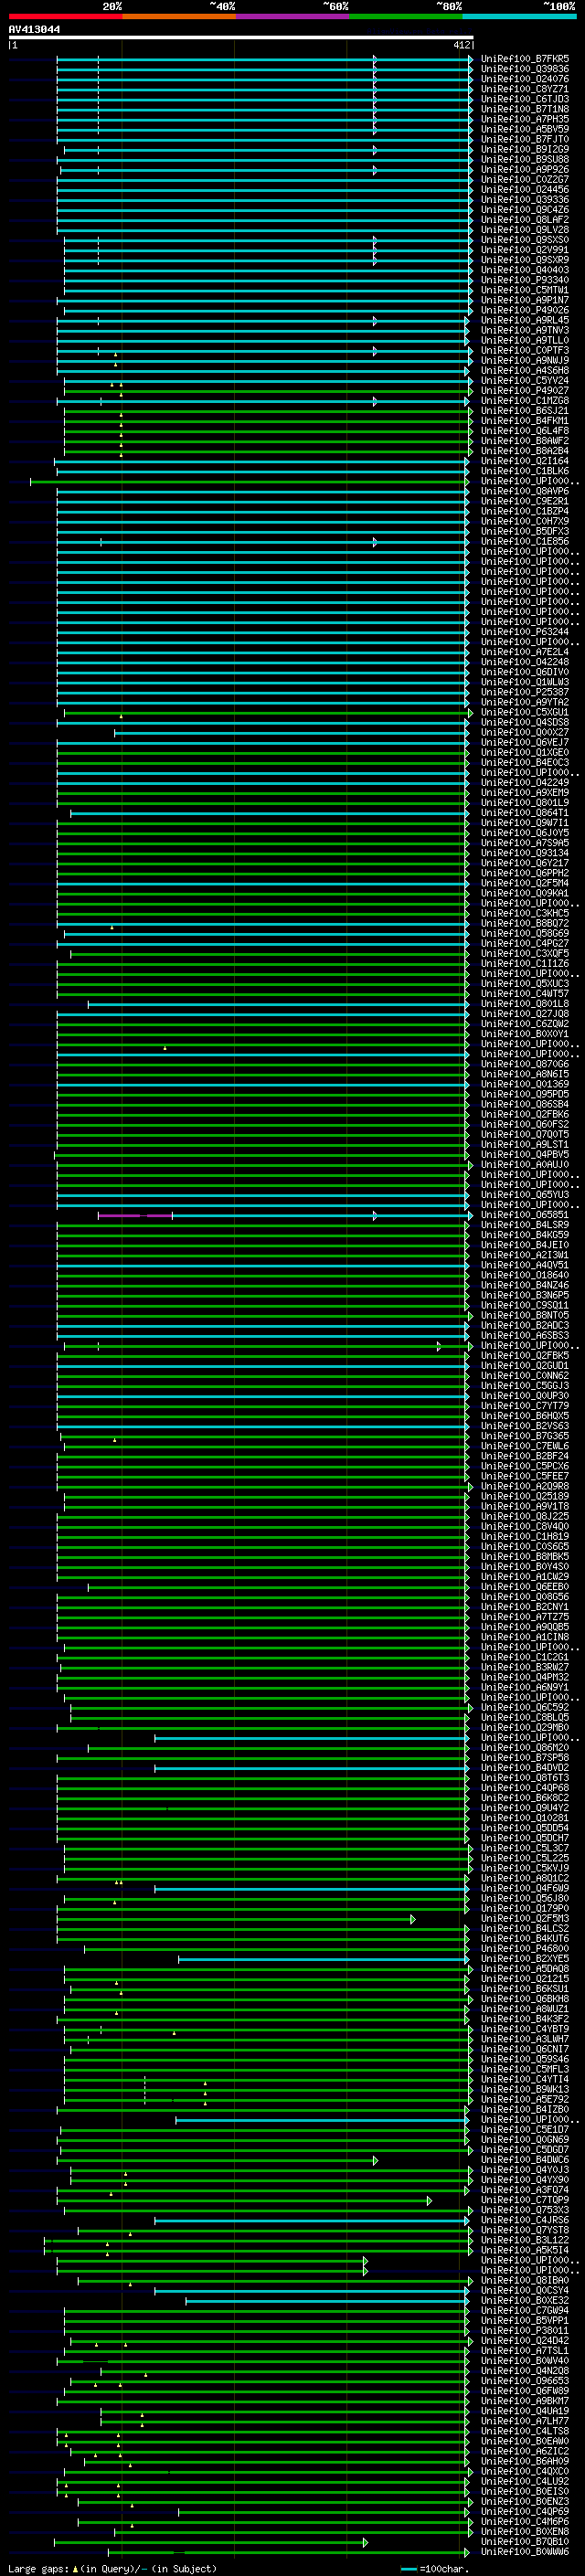Select the UniRef100_C6TJD3 hit label
The image size is (585, 2576).
pyautogui.click(x=525, y=99)
